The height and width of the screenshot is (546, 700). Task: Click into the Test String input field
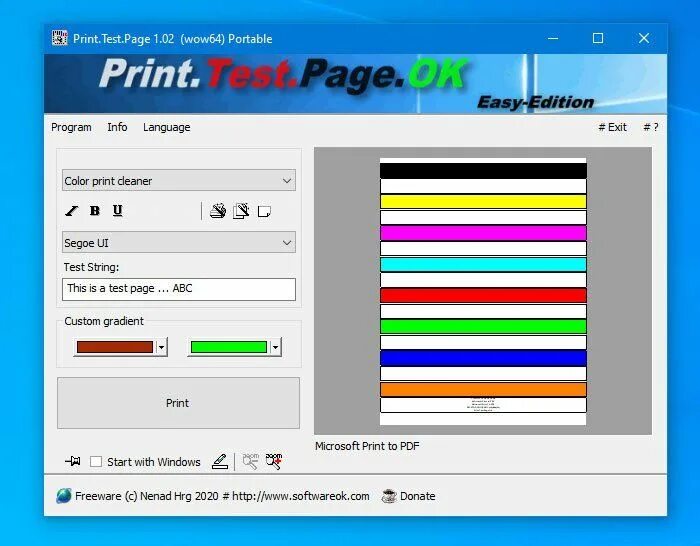point(179,289)
